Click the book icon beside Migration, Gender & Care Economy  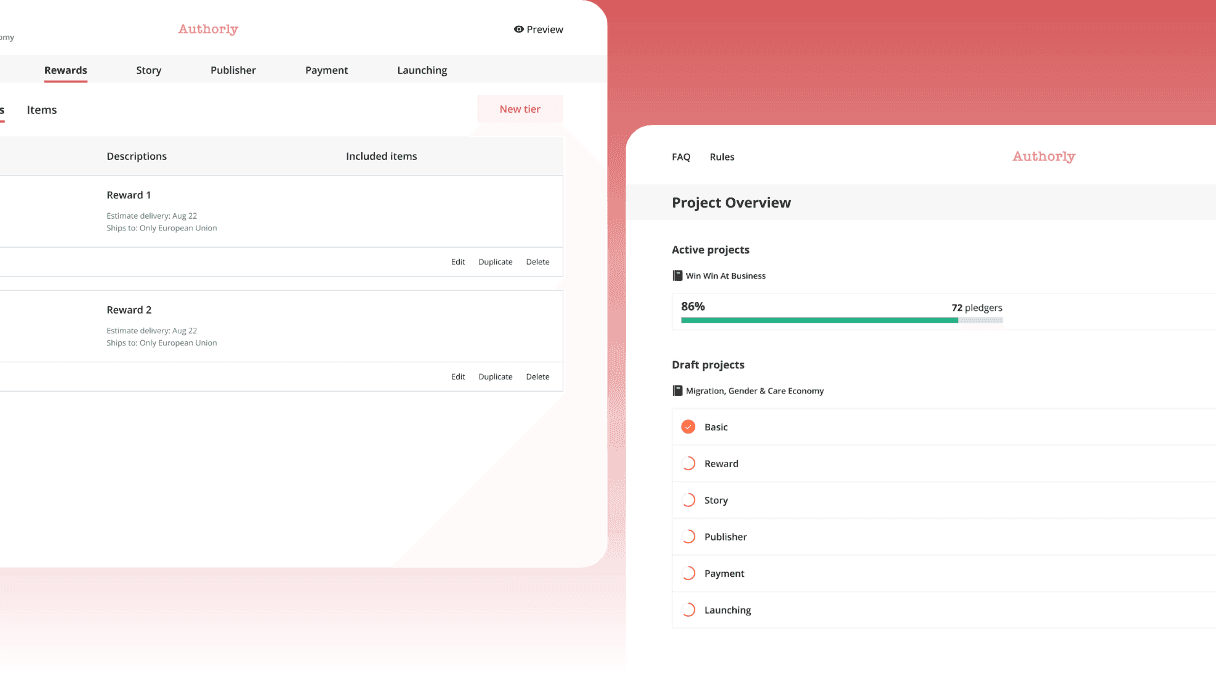point(677,391)
